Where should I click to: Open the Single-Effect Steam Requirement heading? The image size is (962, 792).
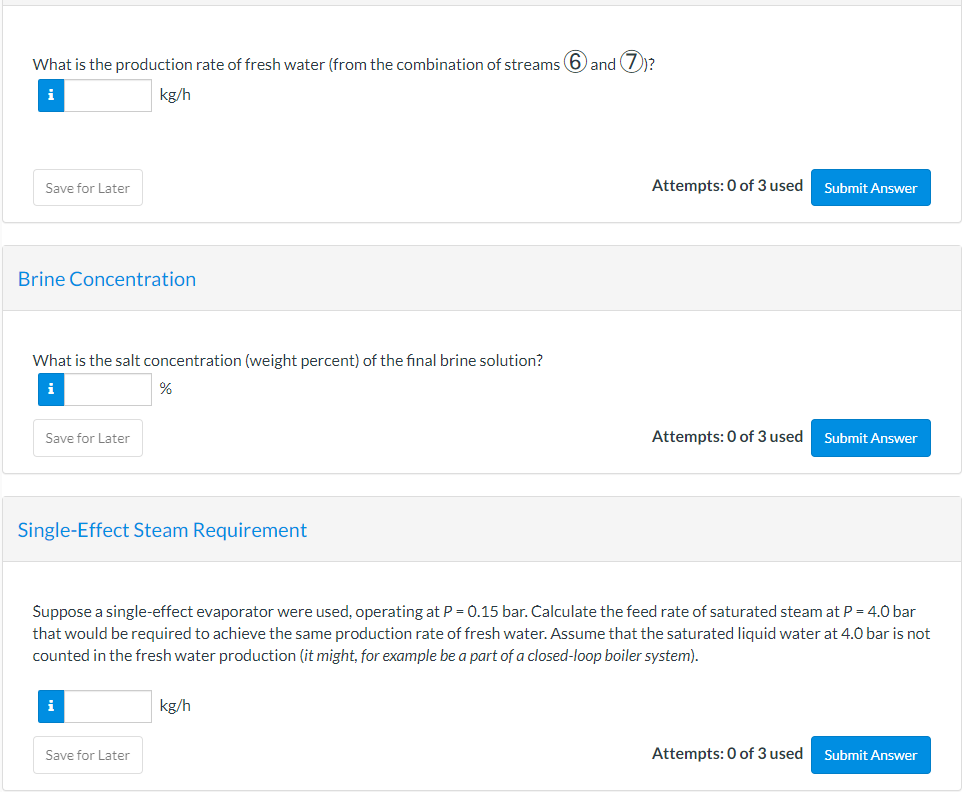[162, 530]
